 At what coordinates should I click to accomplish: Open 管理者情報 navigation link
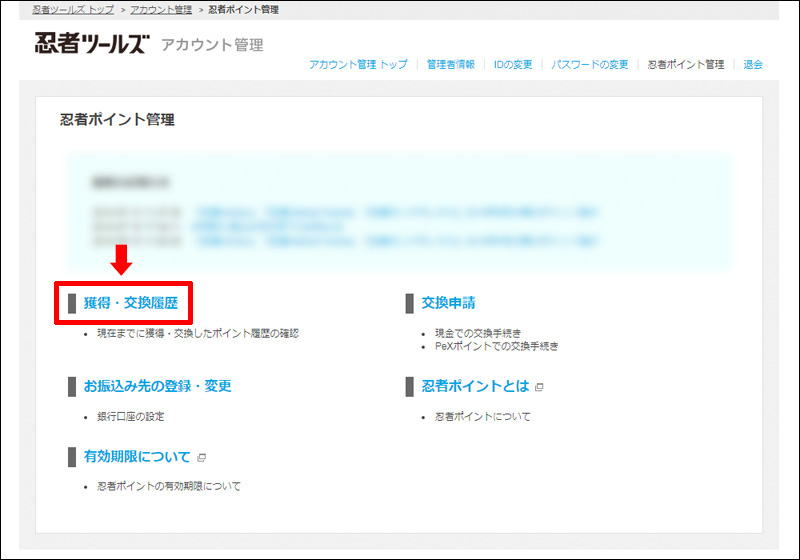[x=451, y=64]
